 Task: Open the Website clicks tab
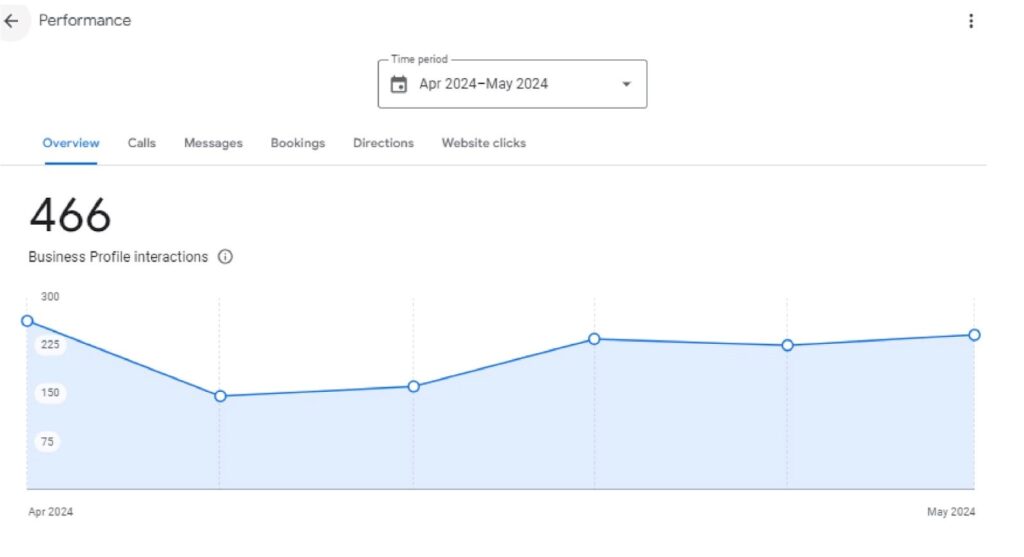click(484, 143)
